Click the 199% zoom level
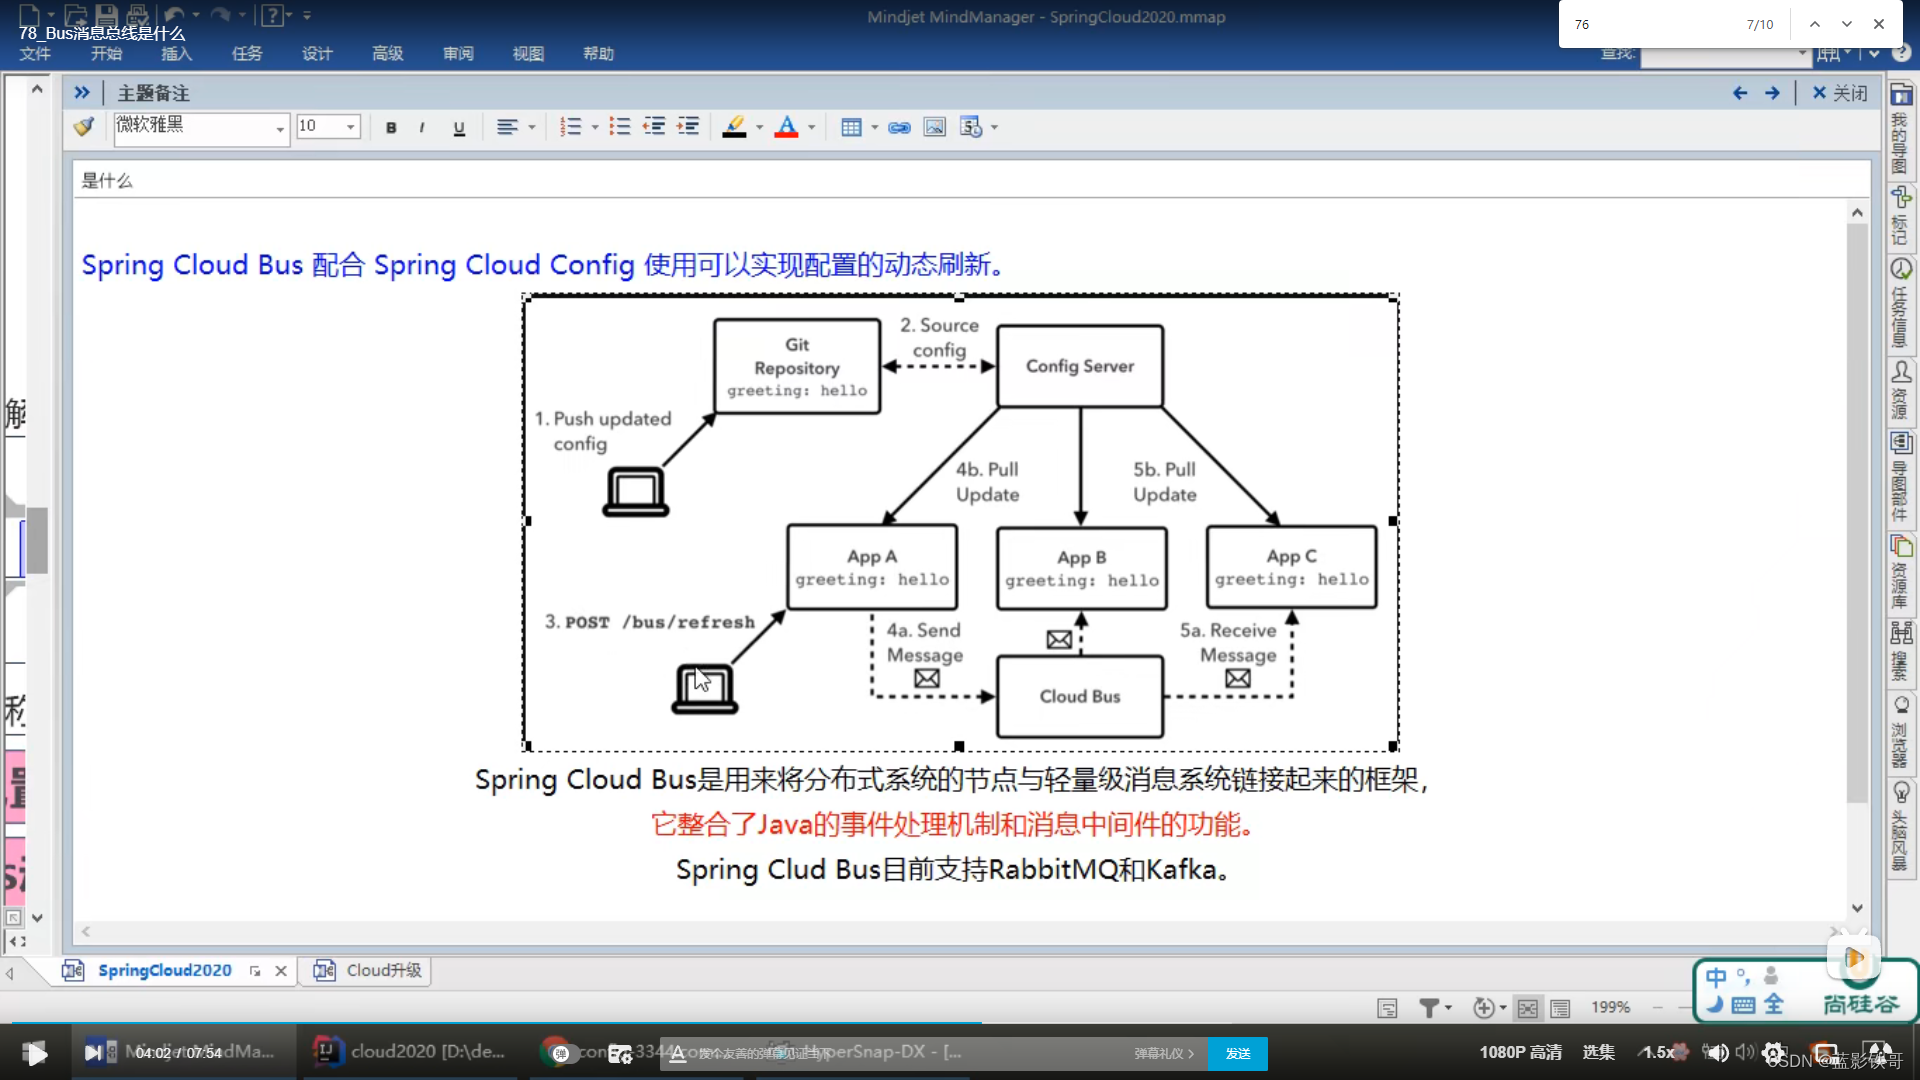Image resolution: width=1920 pixels, height=1080 pixels. (1610, 1007)
